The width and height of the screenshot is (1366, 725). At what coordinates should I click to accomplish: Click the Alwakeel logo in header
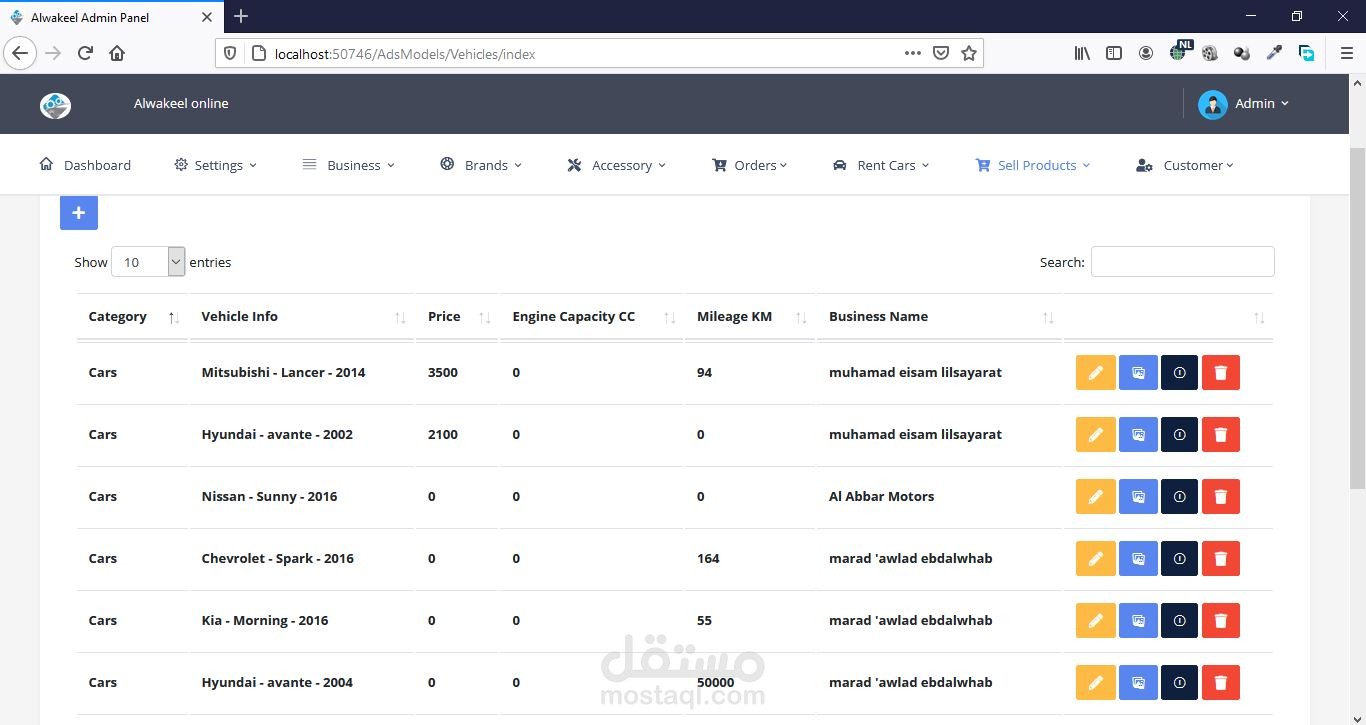pyautogui.click(x=55, y=104)
